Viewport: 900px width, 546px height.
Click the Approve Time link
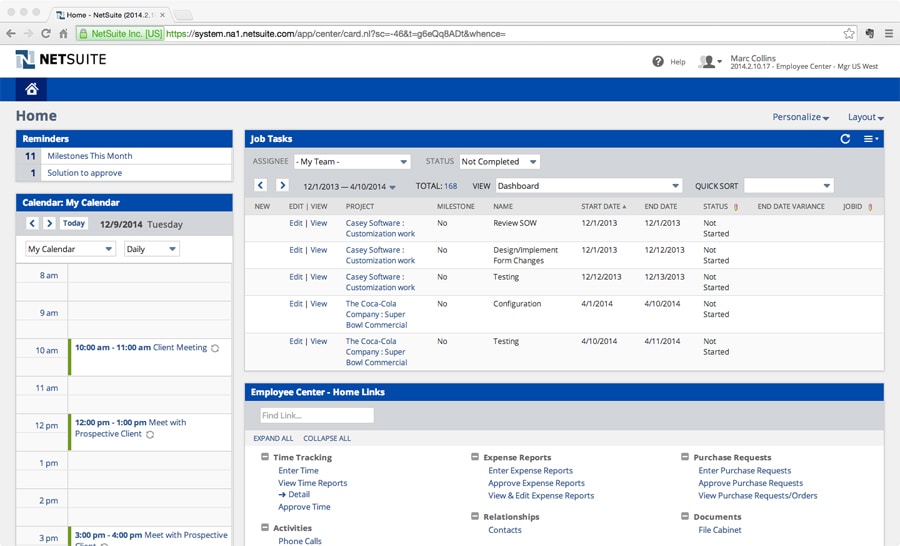304,507
